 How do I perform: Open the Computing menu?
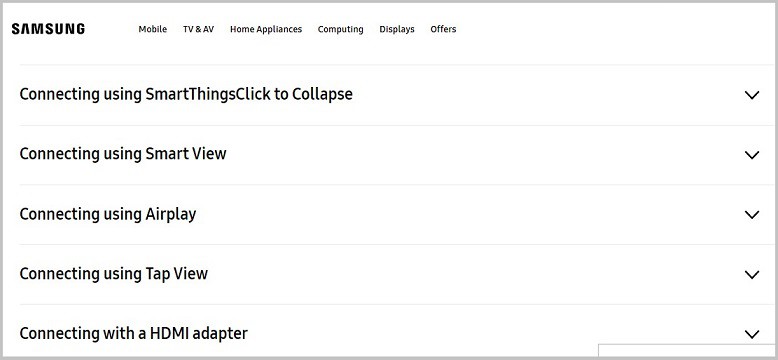click(x=340, y=29)
